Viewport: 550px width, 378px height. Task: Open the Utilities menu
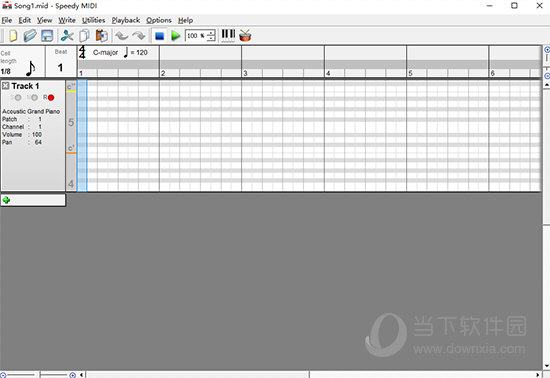93,20
